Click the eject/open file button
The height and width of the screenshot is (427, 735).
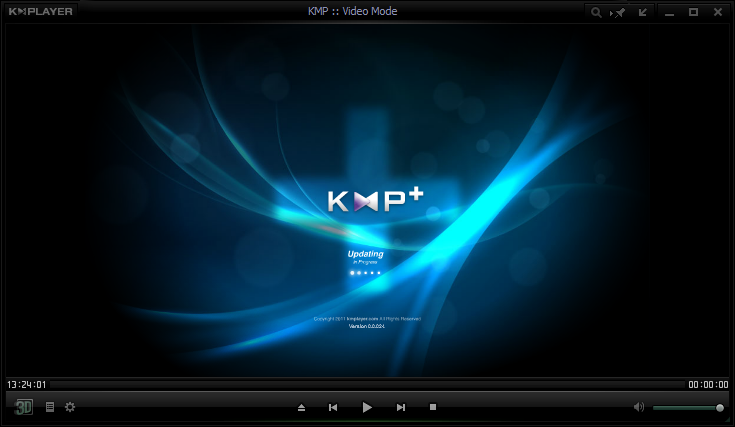coord(301,407)
